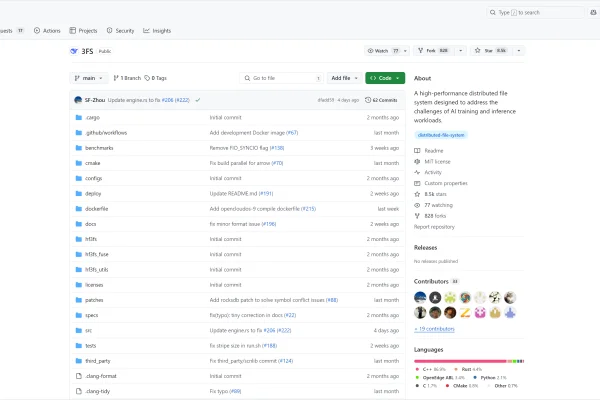Open the Insights tab

pyautogui.click(x=157, y=31)
